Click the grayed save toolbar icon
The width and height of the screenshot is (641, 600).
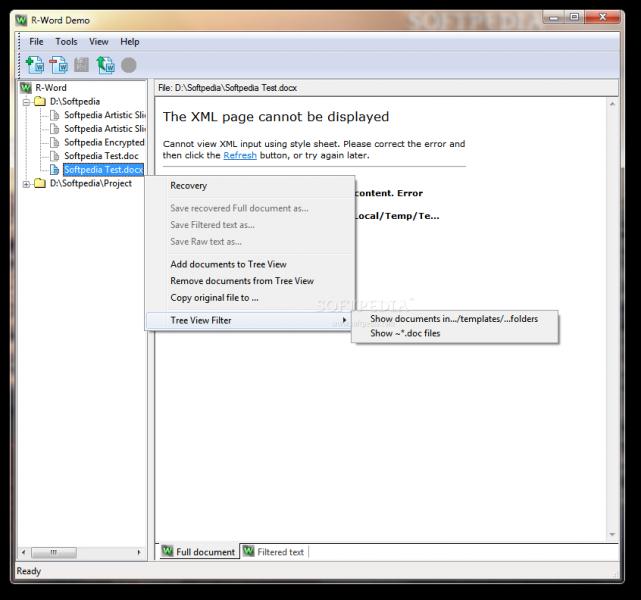pyautogui.click(x=81, y=65)
